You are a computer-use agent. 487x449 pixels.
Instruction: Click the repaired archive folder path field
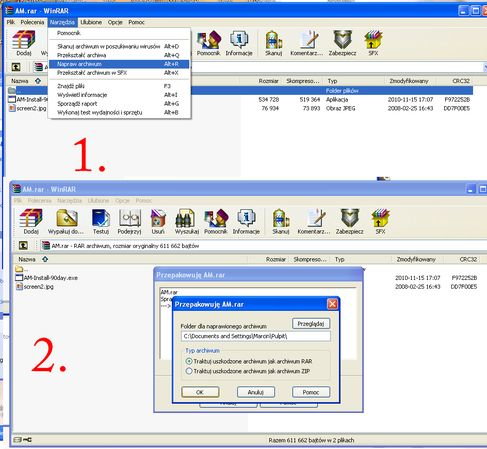[256, 336]
